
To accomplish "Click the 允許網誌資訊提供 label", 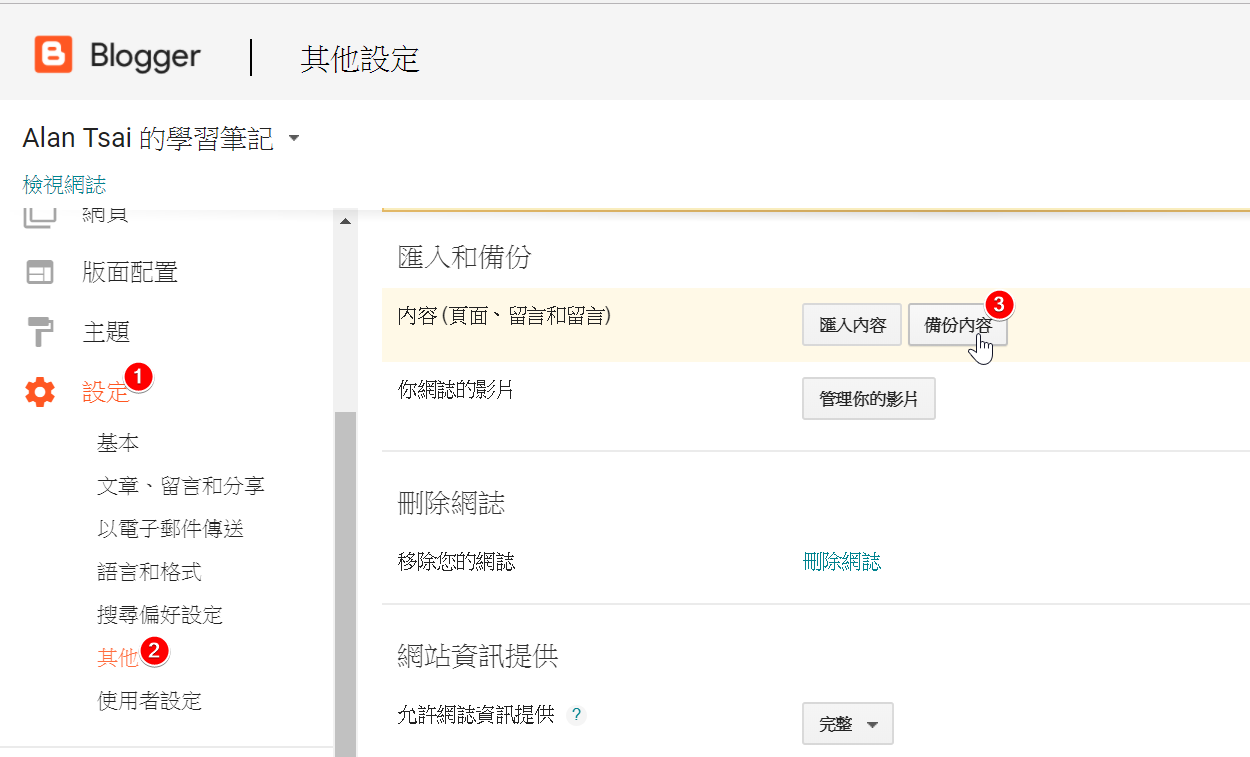I will (476, 715).
